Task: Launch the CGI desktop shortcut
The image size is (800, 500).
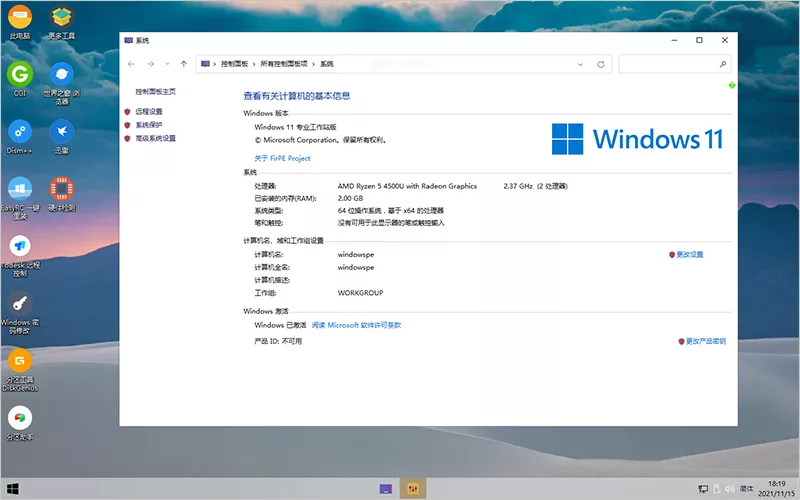Action: pyautogui.click(x=20, y=79)
